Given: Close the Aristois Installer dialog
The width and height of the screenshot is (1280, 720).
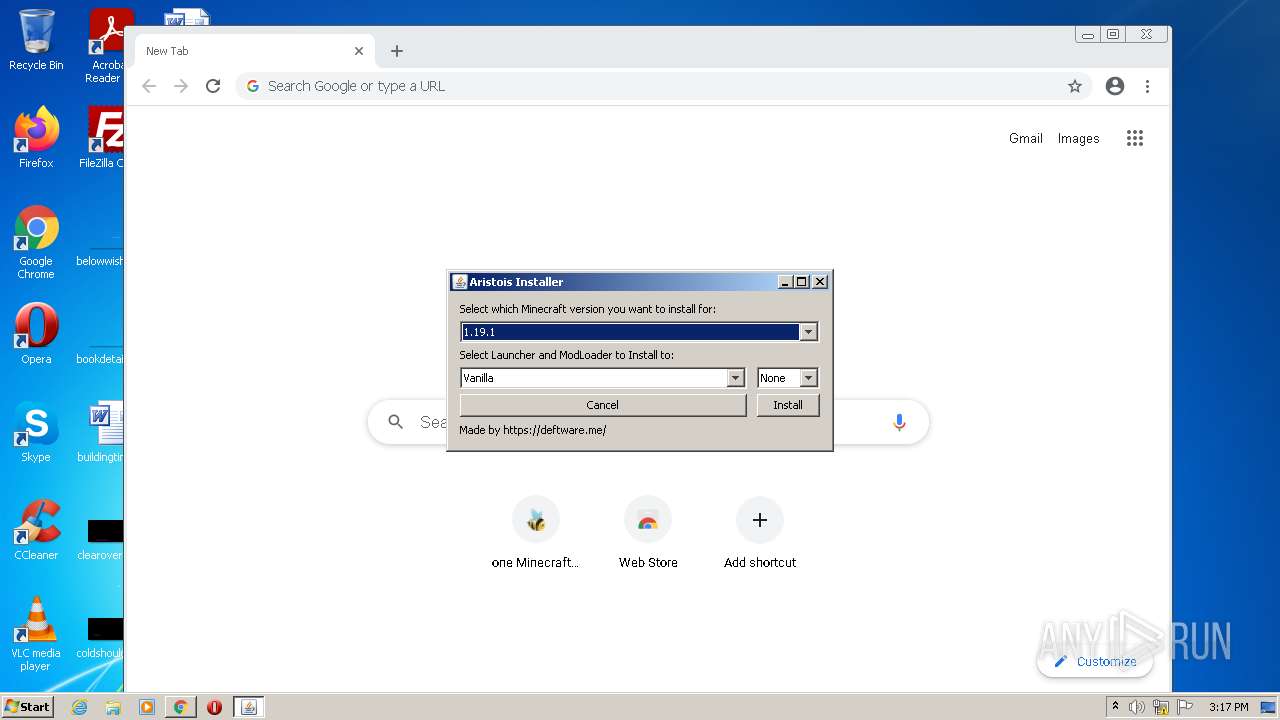Looking at the screenshot, I should 820,282.
